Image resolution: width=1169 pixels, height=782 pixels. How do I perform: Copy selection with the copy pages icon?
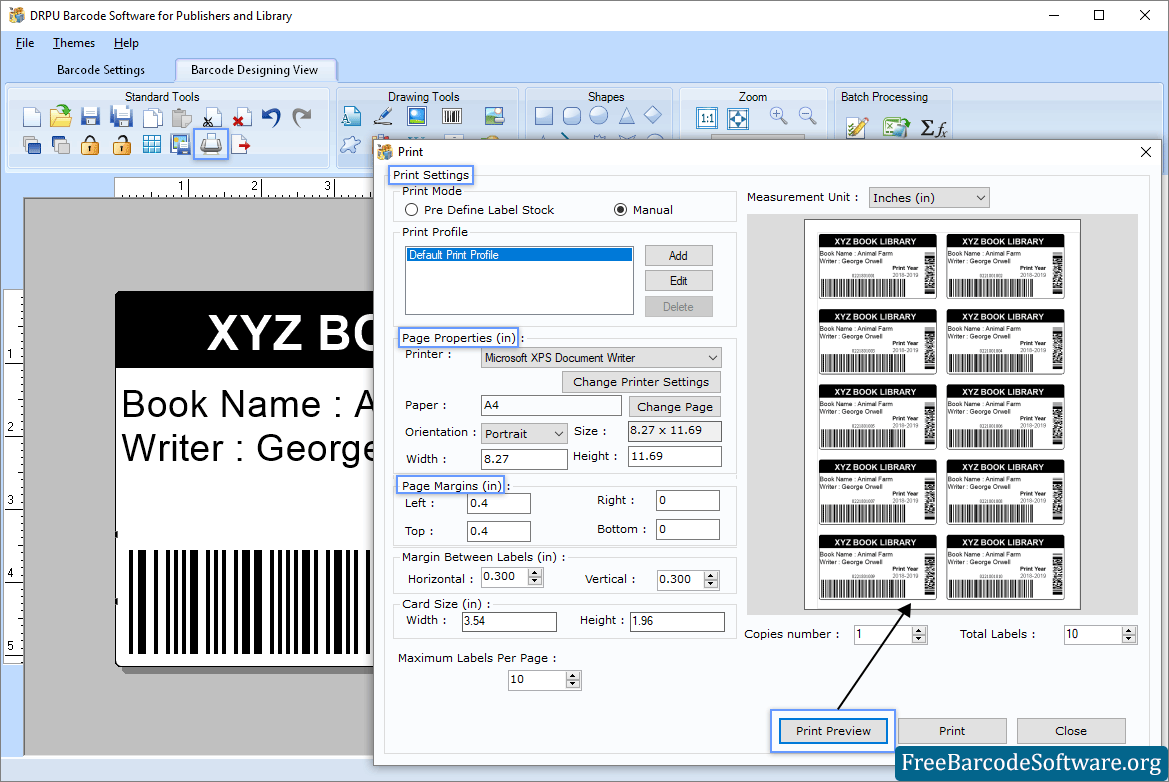(x=153, y=117)
